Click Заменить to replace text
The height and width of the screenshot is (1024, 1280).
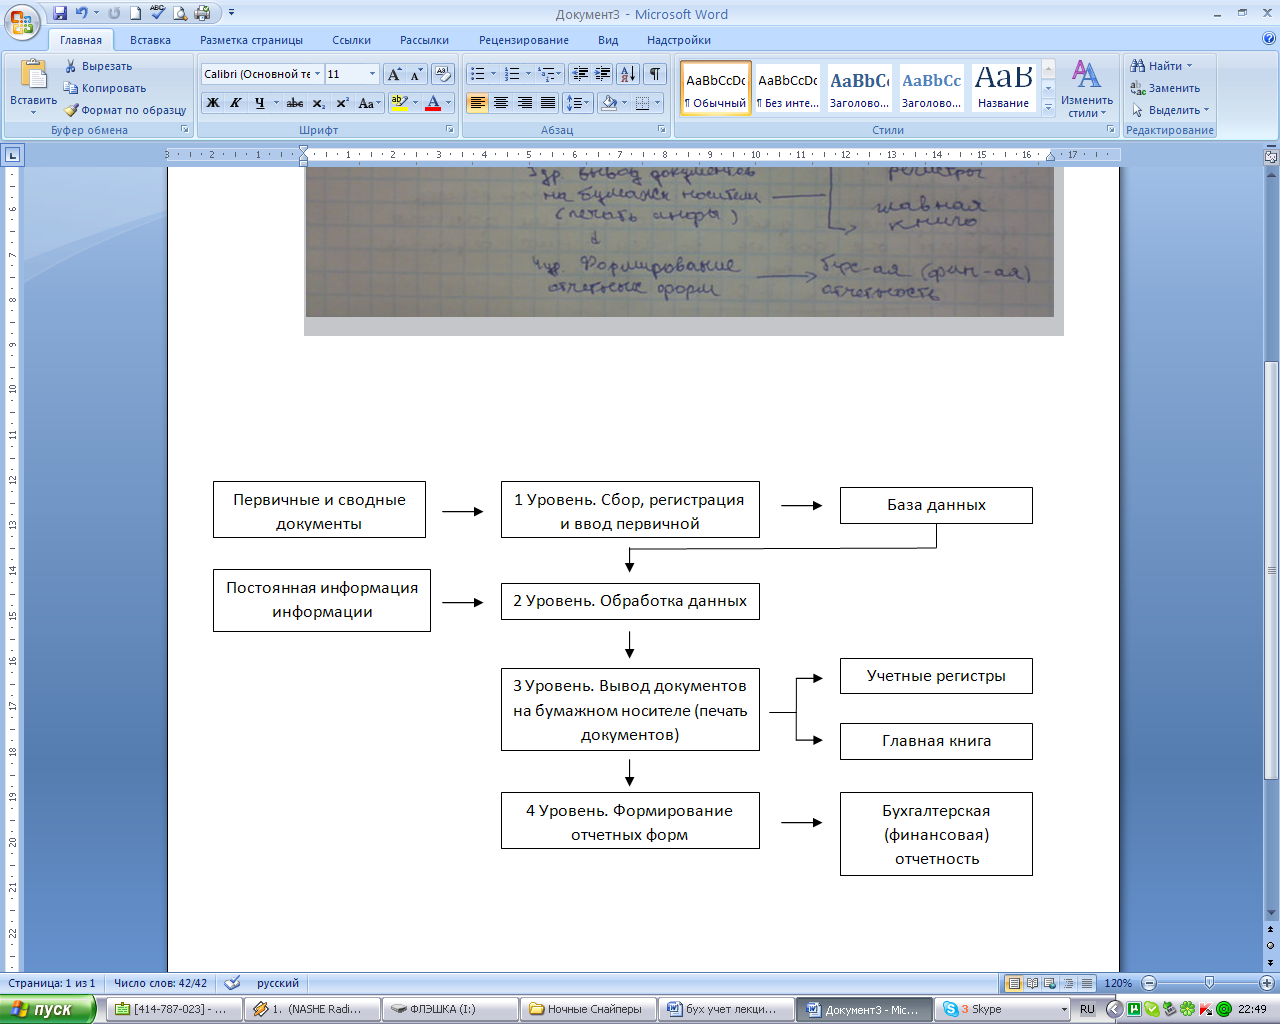coord(1165,88)
